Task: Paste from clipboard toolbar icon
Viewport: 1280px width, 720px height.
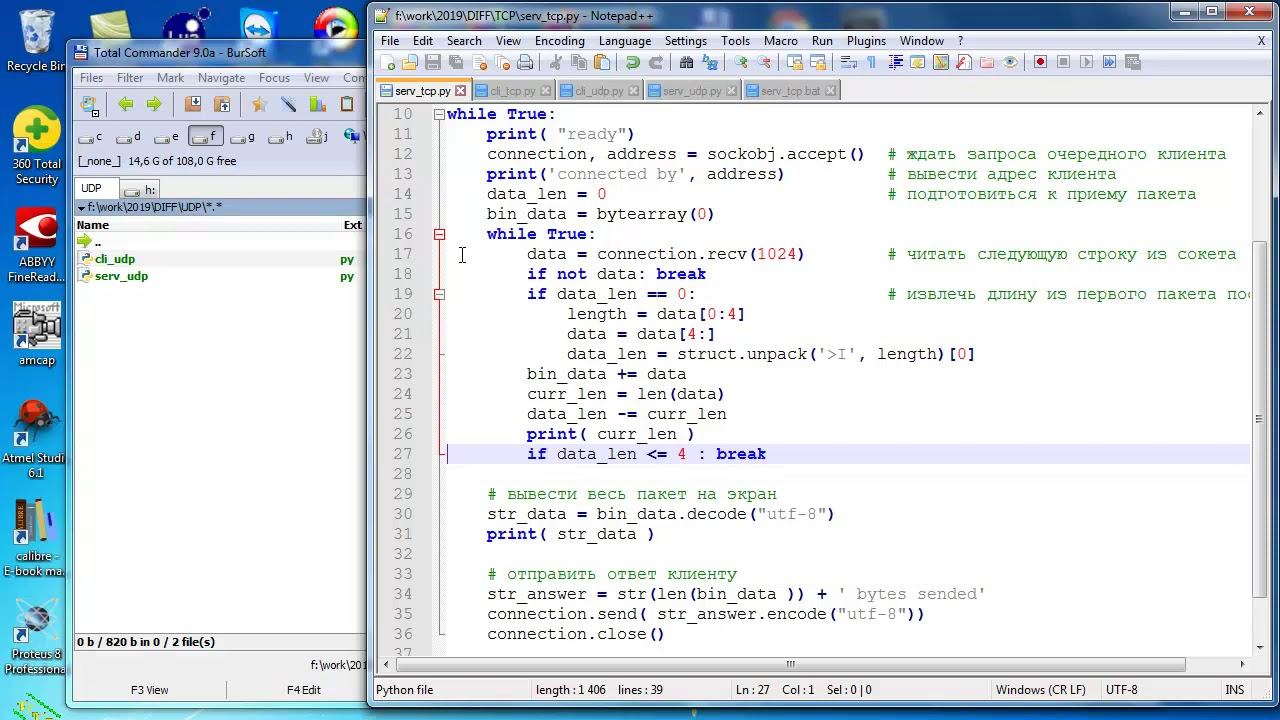Action: [x=601, y=62]
